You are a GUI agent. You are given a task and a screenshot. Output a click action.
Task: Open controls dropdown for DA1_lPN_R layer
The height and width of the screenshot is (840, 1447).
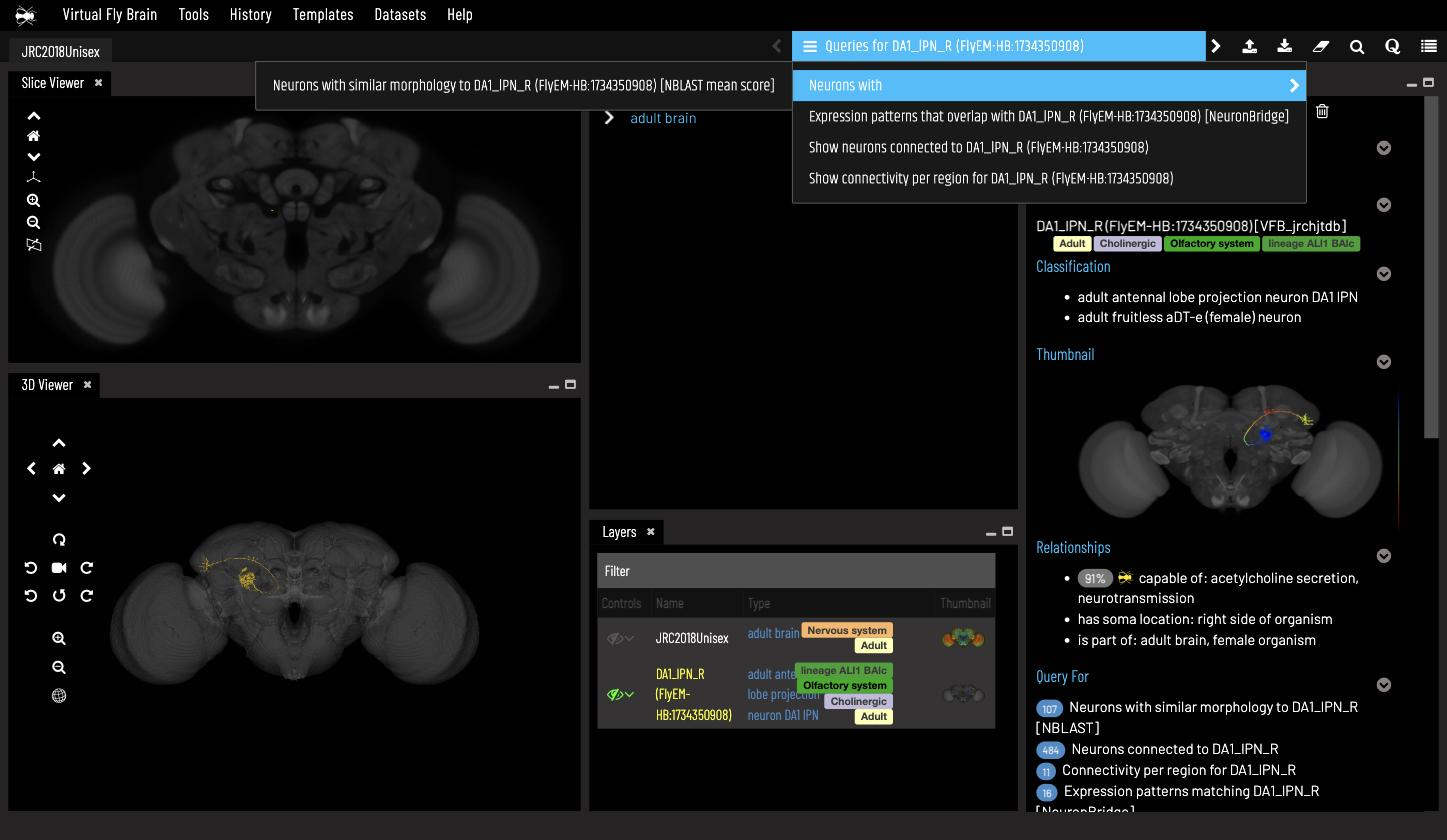(629, 694)
